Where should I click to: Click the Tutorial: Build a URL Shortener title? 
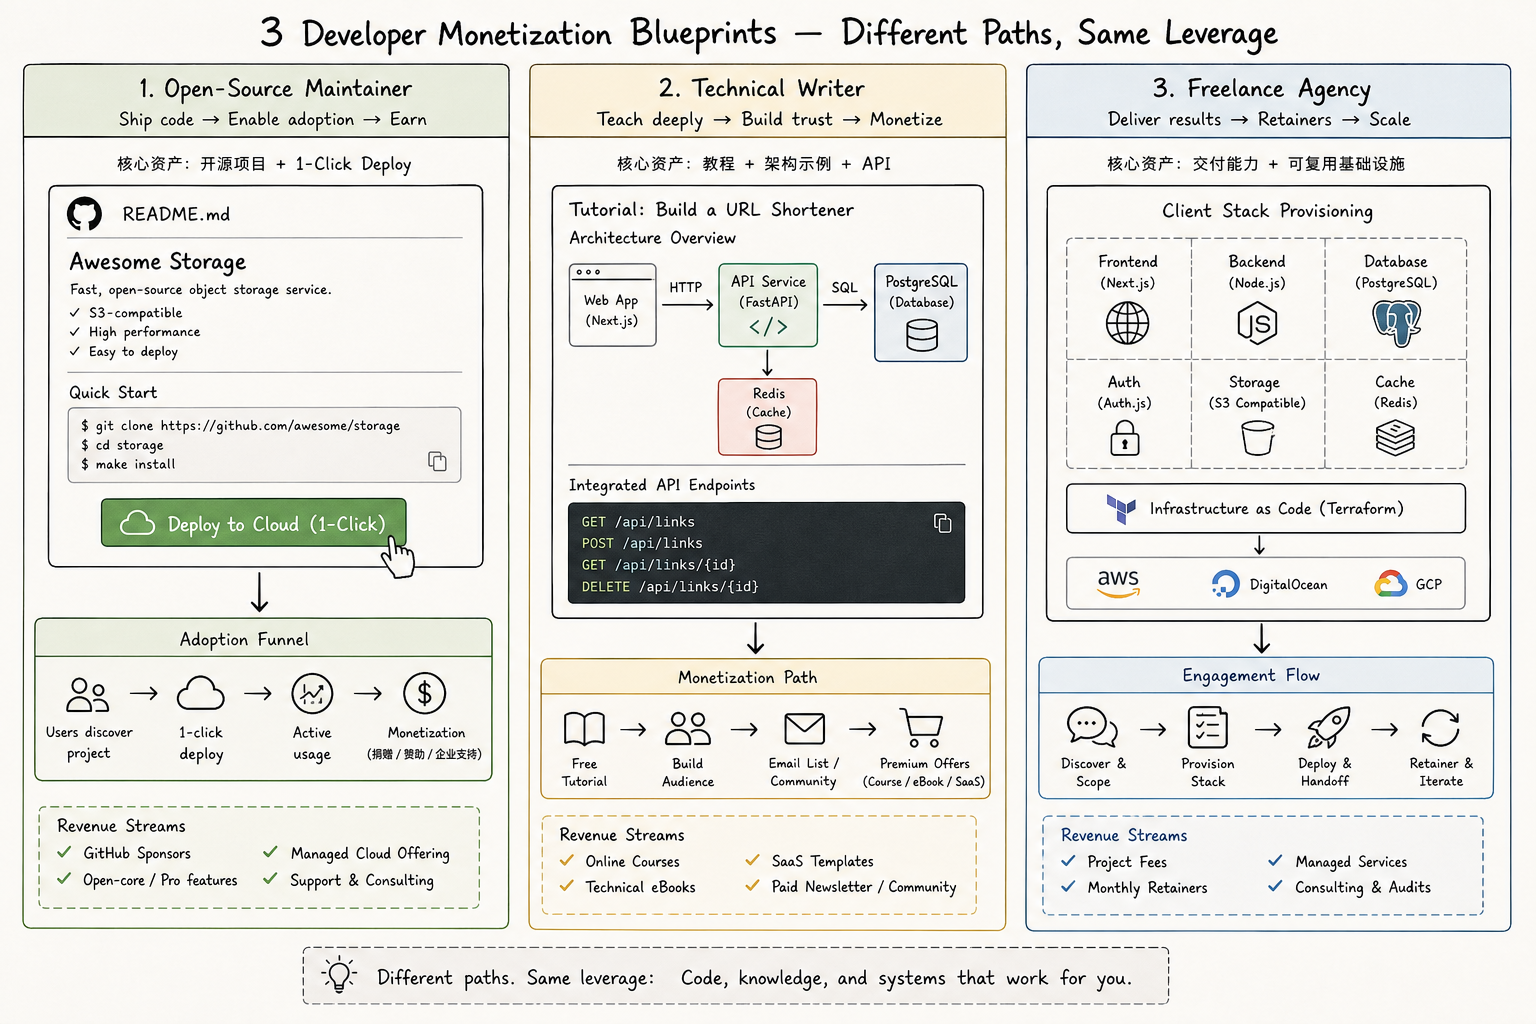(711, 210)
